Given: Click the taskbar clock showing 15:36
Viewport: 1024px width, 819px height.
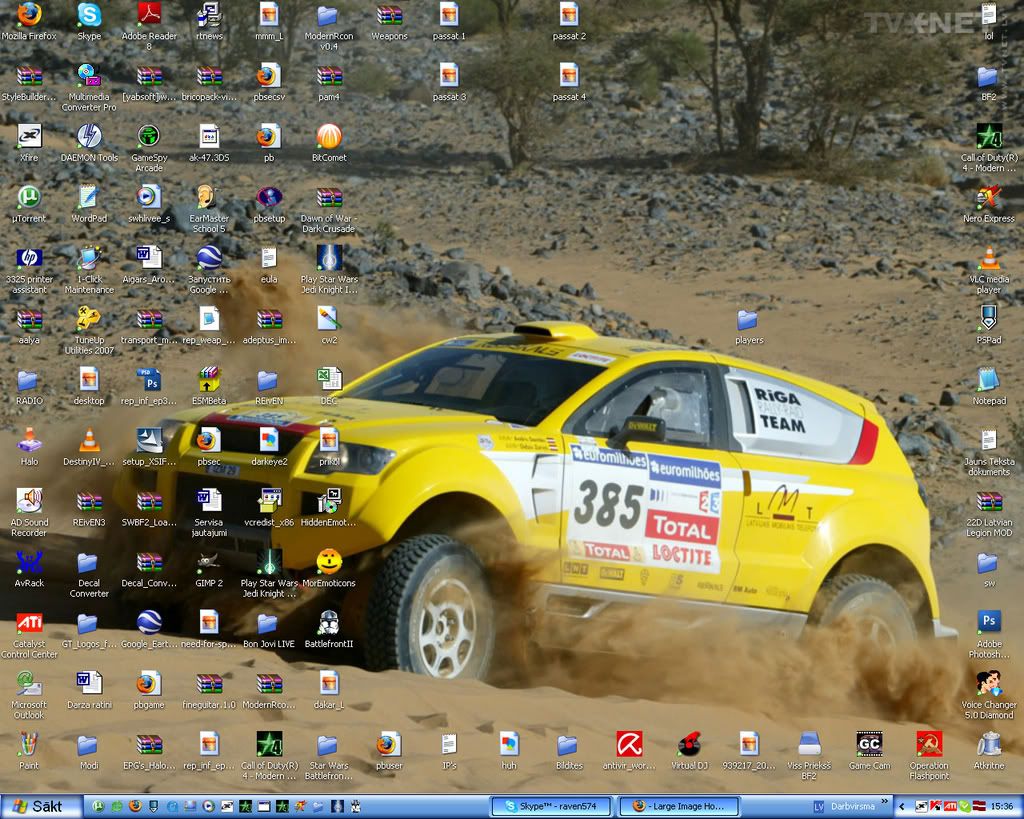Looking at the screenshot, I should (1002, 807).
